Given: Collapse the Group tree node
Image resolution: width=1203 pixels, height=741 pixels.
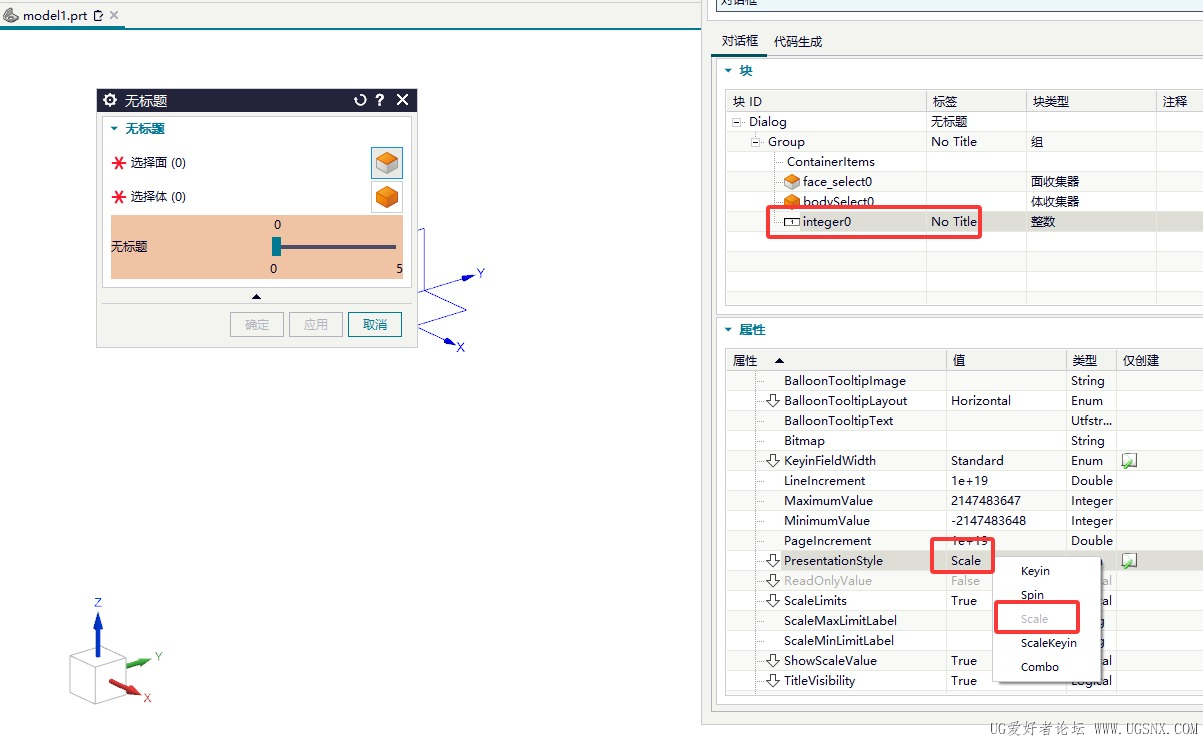Looking at the screenshot, I should coord(756,142).
